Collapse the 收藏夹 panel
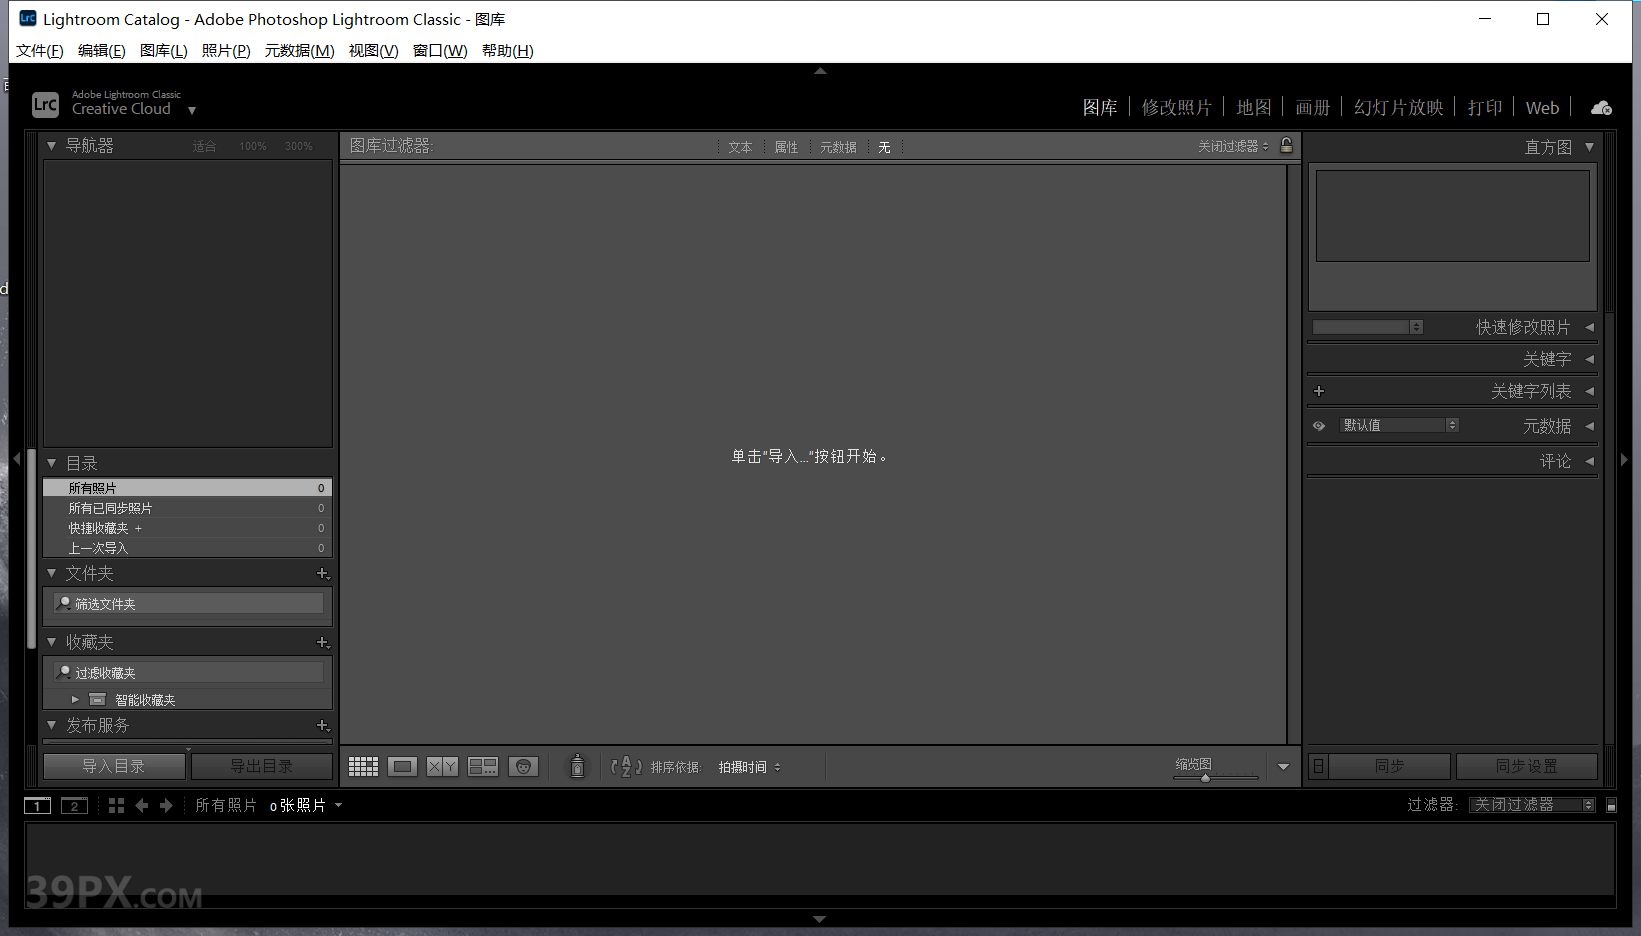This screenshot has width=1641, height=936. 51,642
